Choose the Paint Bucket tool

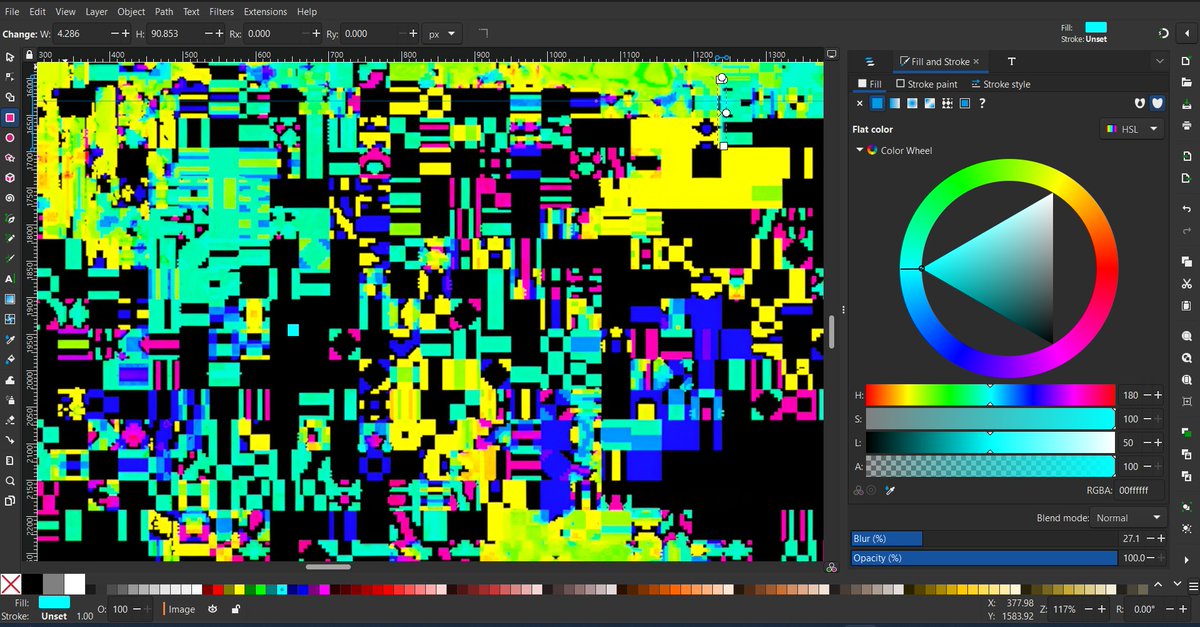[10, 359]
